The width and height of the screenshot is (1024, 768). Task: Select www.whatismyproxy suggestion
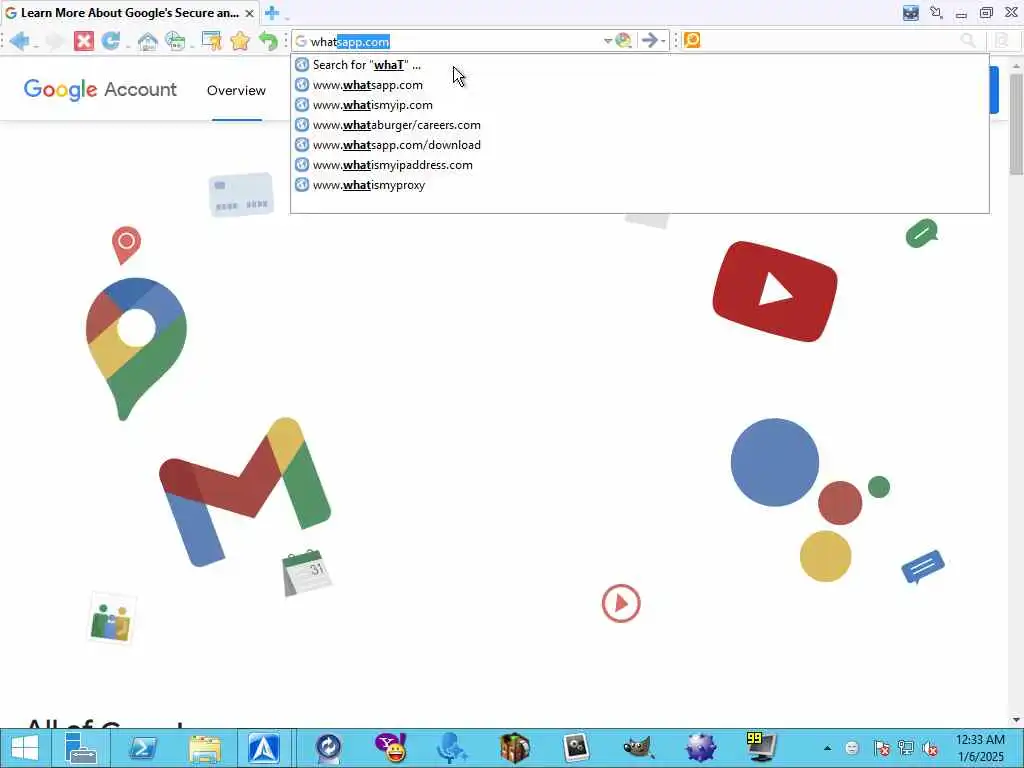(x=639, y=185)
